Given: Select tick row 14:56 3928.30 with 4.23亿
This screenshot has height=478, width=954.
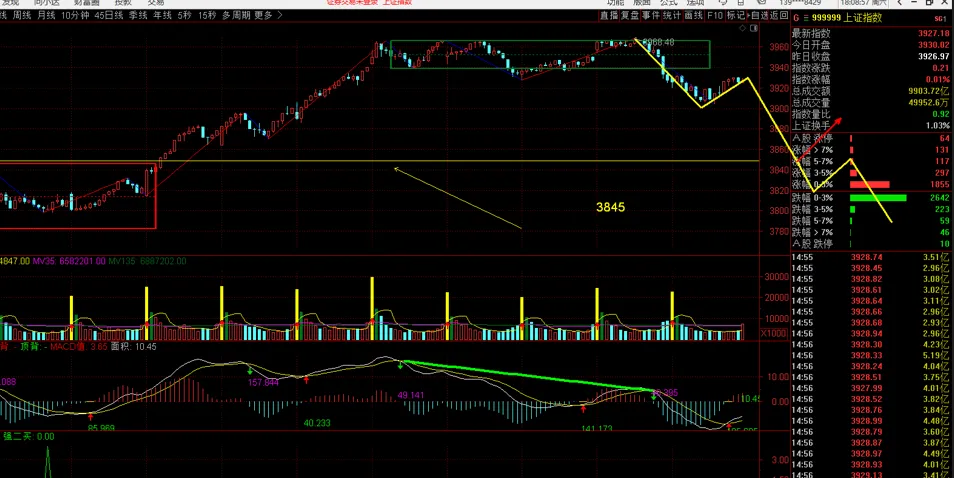Looking at the screenshot, I should (x=871, y=344).
